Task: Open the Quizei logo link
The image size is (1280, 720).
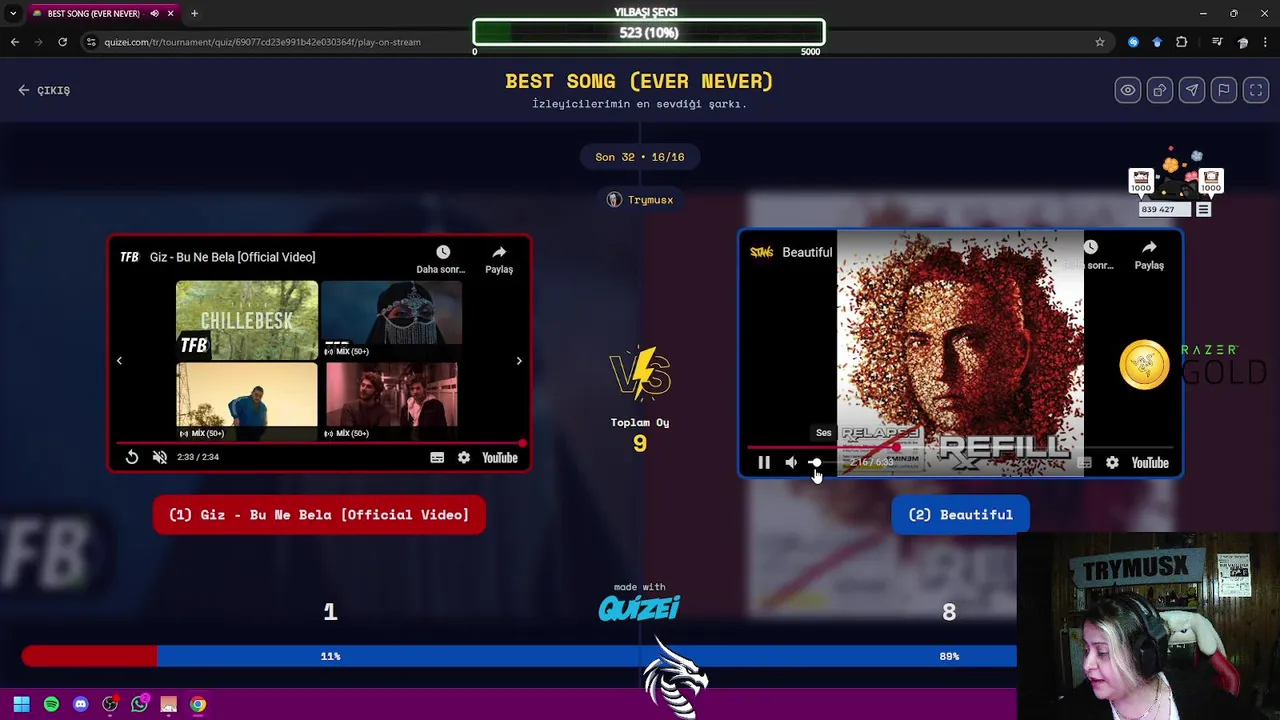Action: (639, 607)
